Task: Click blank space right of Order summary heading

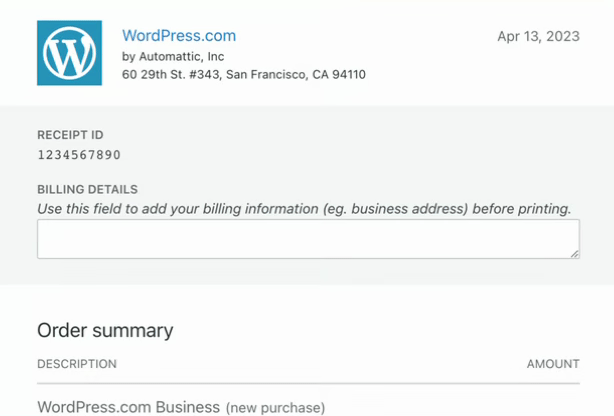Action: tap(400, 330)
